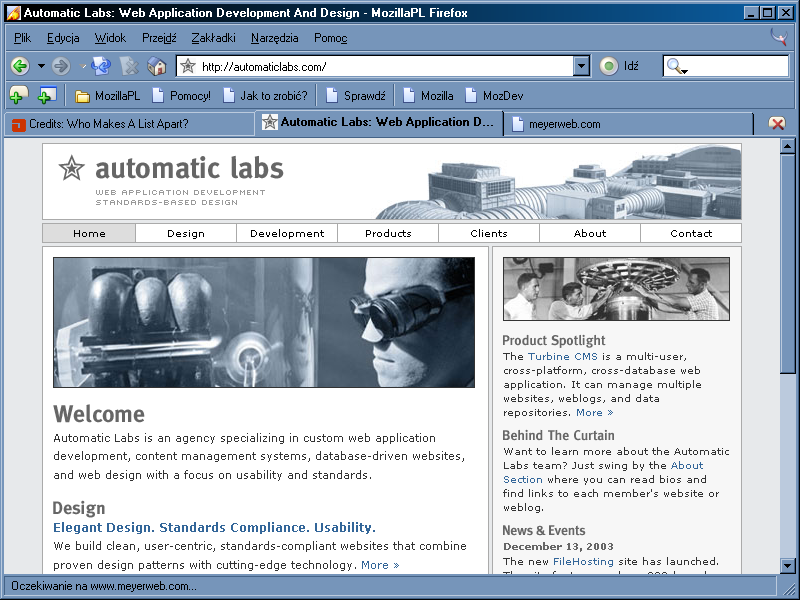
Task: Click the add tab bookmark icon
Action: (47, 95)
